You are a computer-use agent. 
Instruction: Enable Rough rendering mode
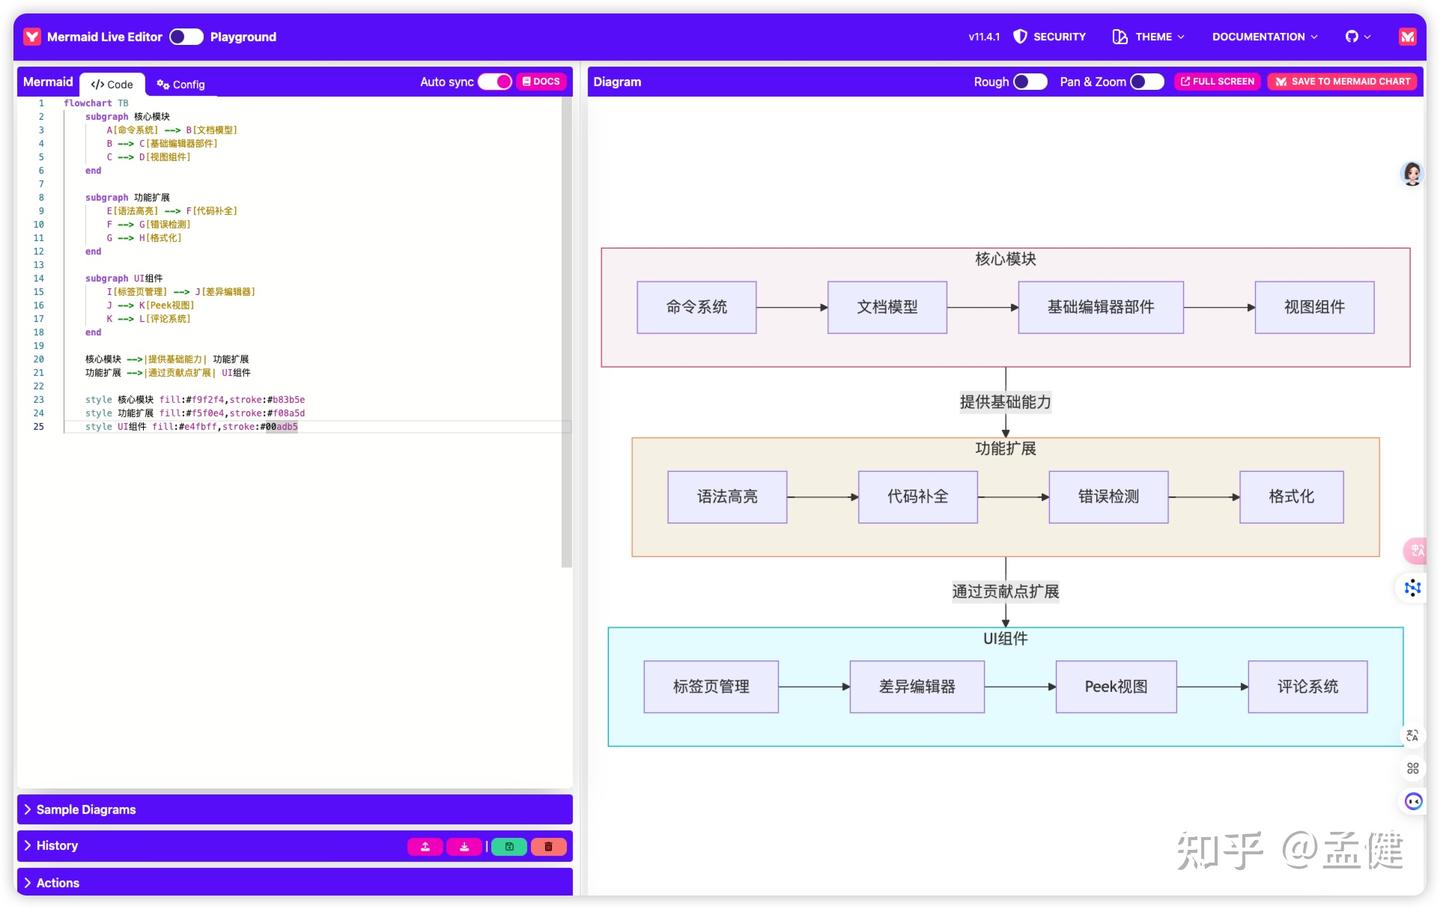point(1029,81)
